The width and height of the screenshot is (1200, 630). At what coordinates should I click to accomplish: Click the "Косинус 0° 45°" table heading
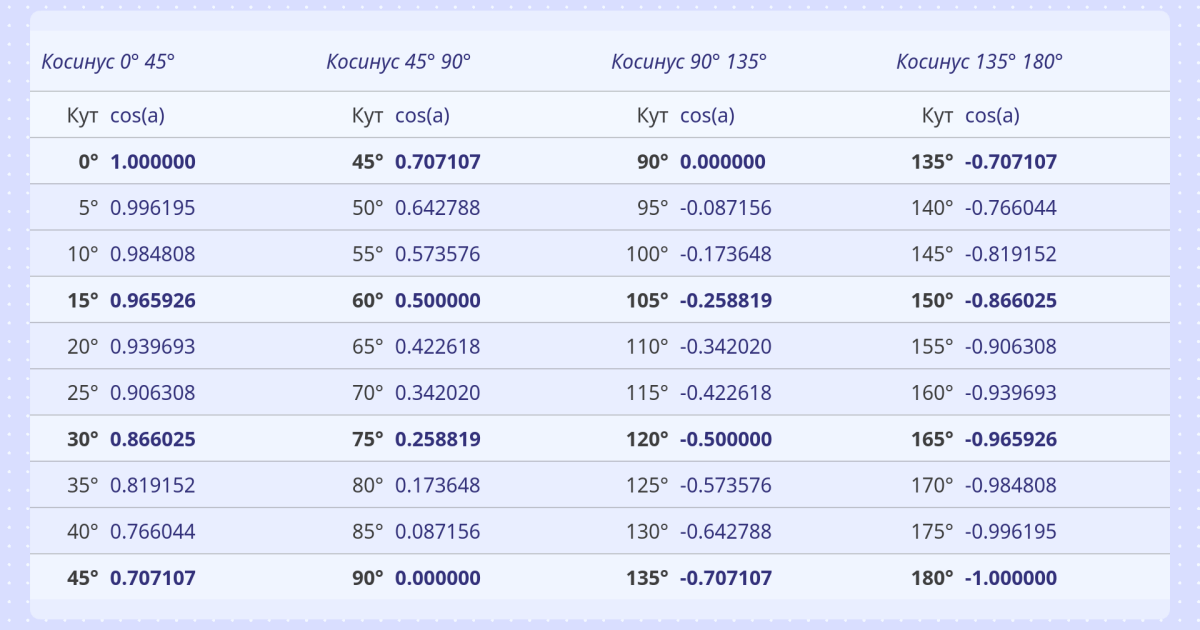pos(108,62)
